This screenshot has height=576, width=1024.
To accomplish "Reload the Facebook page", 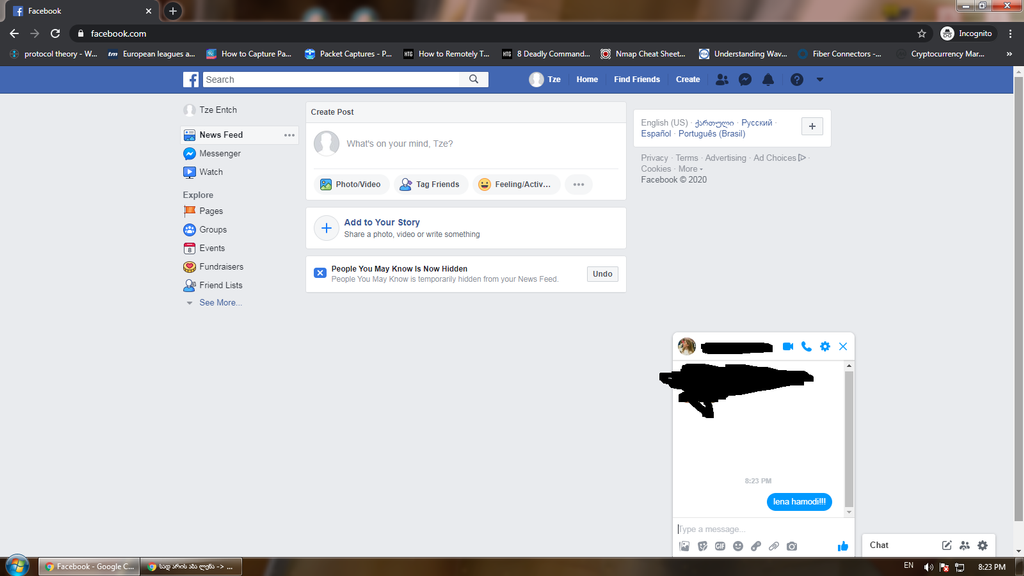I will (x=56, y=33).
